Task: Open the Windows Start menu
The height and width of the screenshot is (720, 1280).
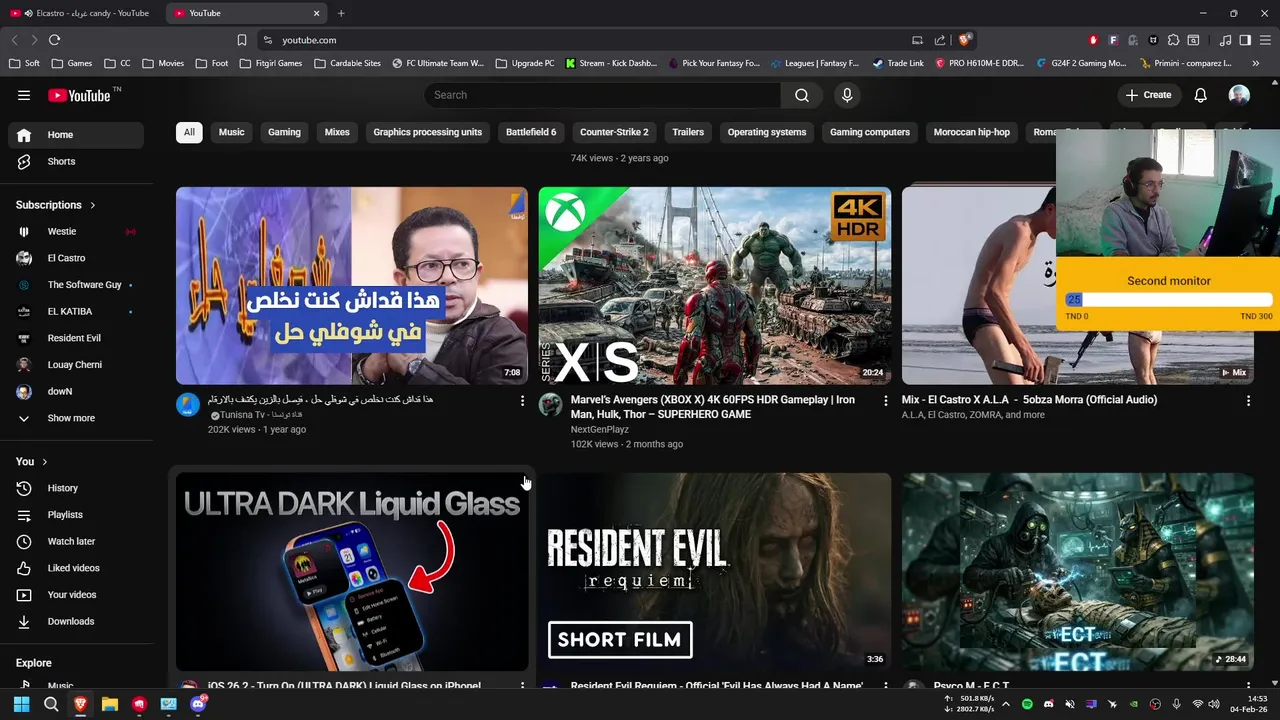Action: [x=22, y=704]
